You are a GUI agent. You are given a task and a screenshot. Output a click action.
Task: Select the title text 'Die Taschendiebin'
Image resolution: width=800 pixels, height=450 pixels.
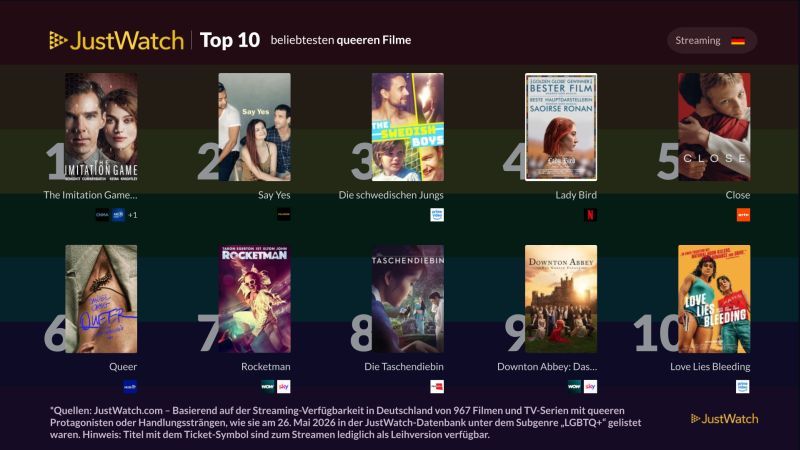click(404, 366)
